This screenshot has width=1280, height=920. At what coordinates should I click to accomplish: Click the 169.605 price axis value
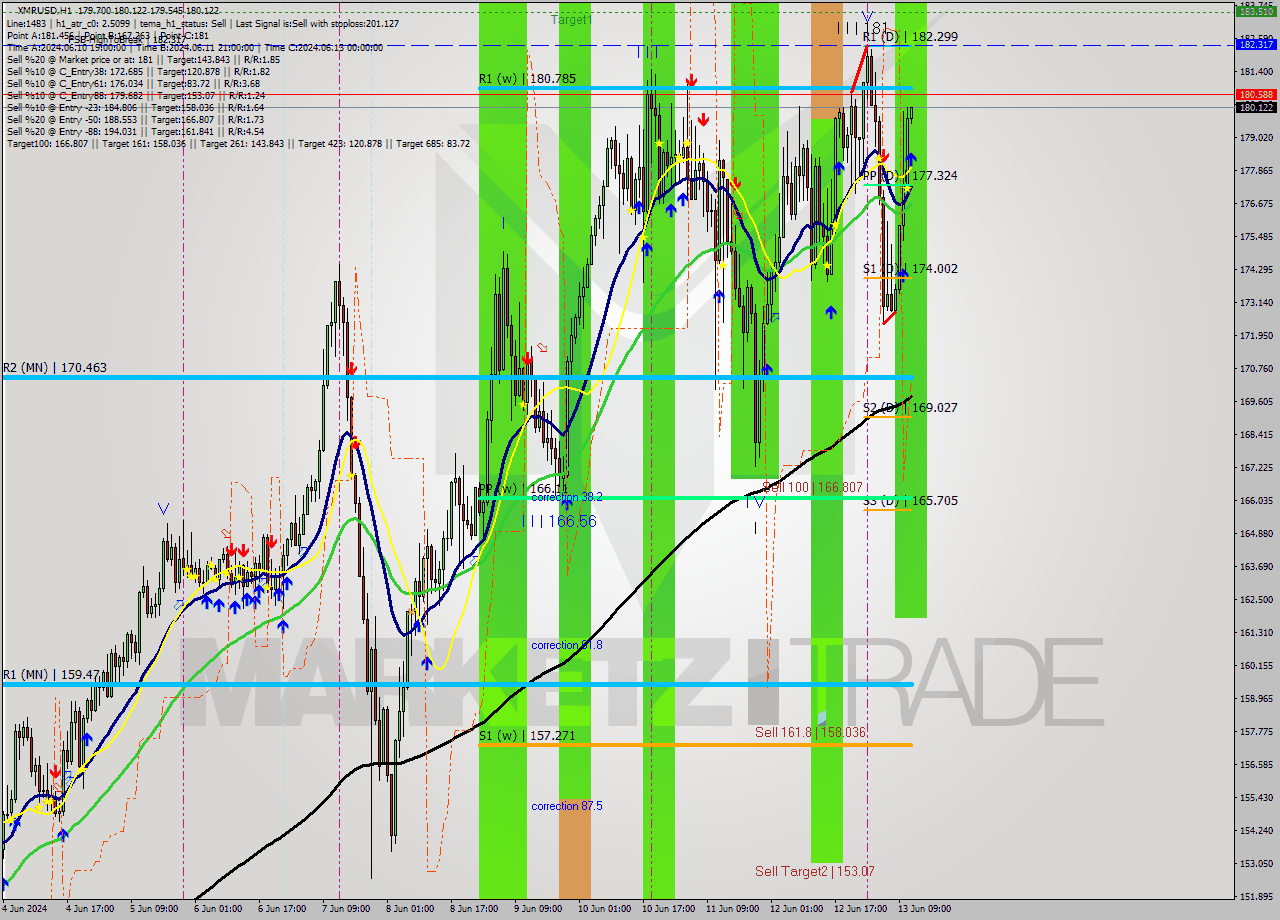pyautogui.click(x=1255, y=401)
